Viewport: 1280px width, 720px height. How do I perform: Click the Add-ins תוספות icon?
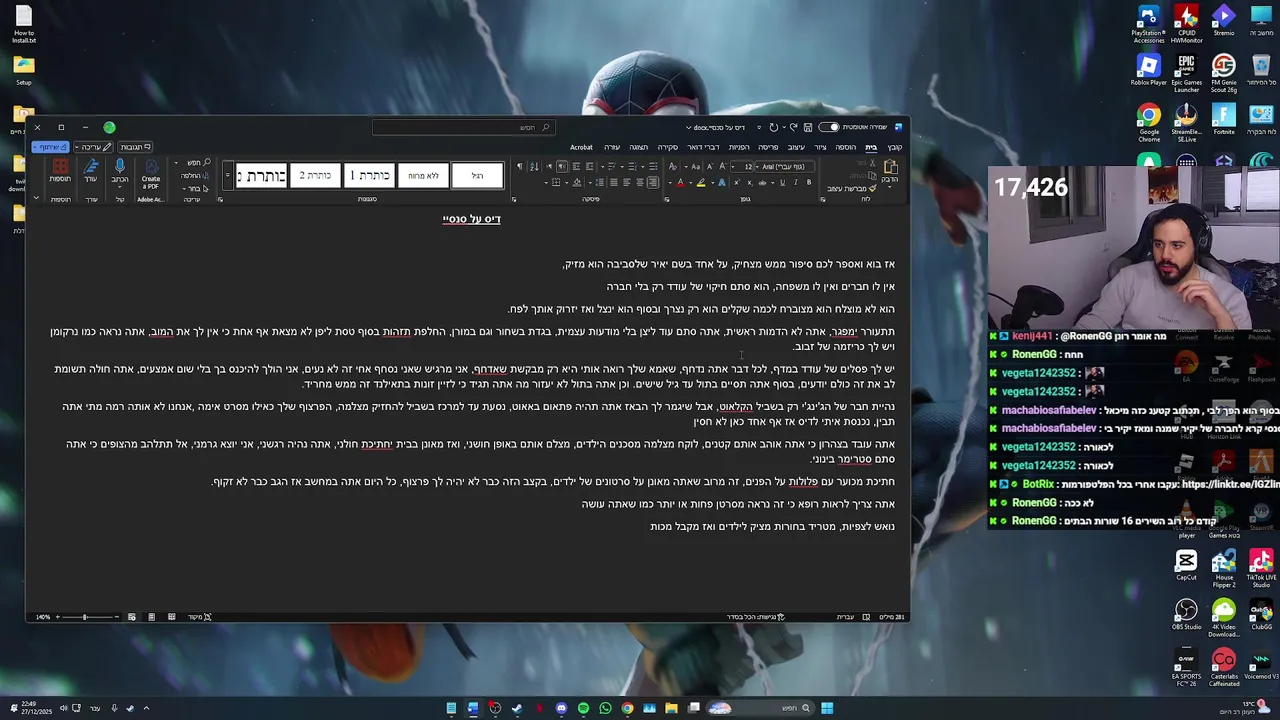[61, 167]
